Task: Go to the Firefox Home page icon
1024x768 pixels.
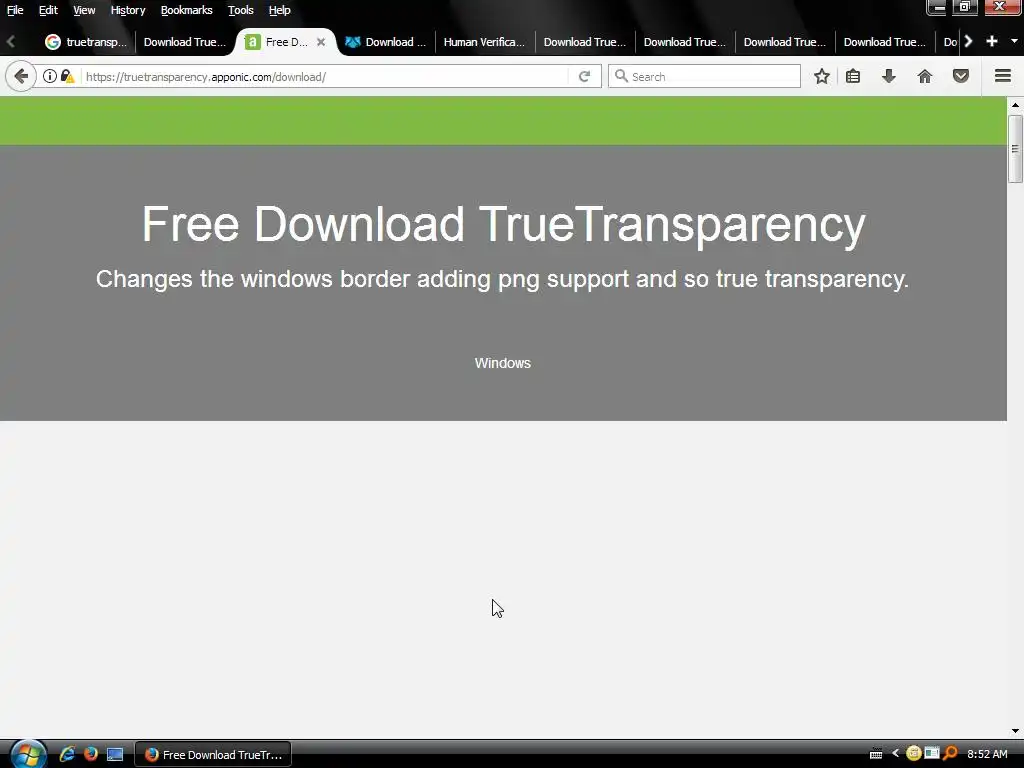Action: click(924, 76)
